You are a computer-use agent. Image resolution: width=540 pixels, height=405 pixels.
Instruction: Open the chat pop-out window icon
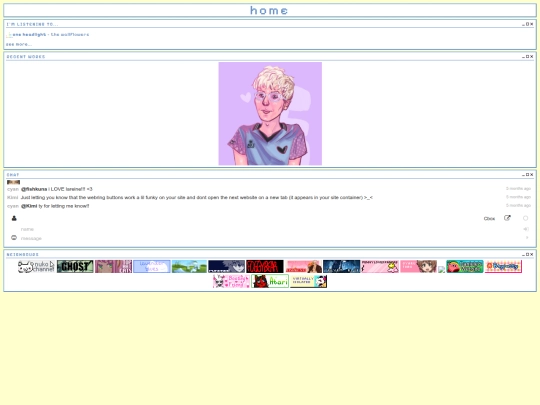[x=507, y=218]
